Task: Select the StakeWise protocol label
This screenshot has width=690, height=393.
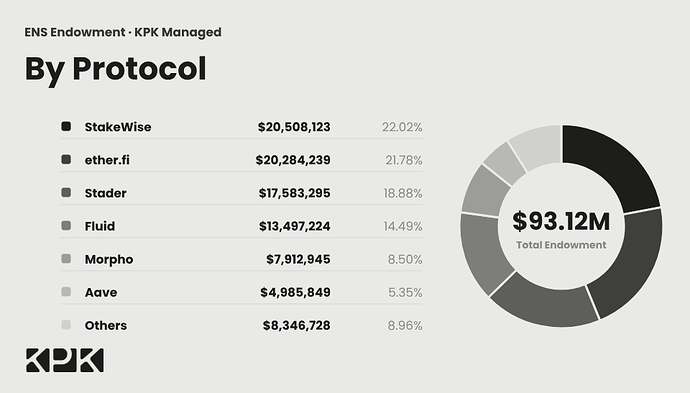Action: tap(118, 127)
